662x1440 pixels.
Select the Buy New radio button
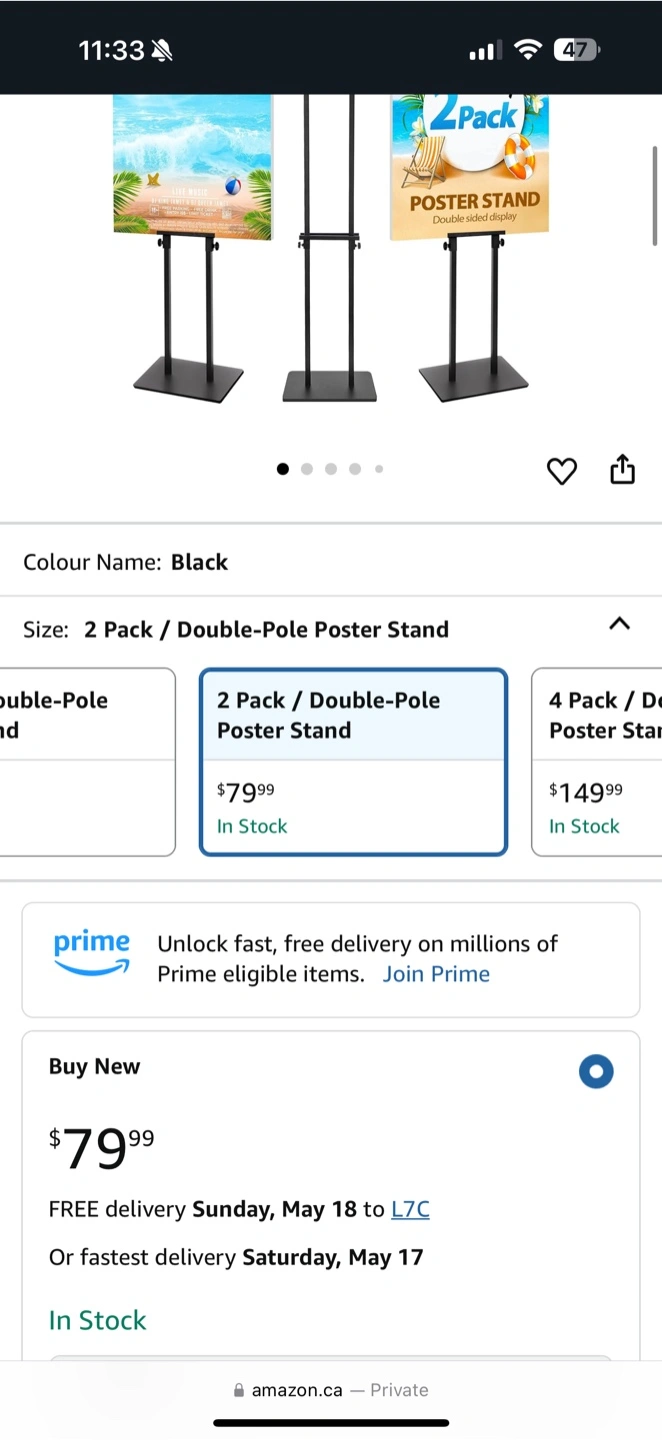[596, 1072]
